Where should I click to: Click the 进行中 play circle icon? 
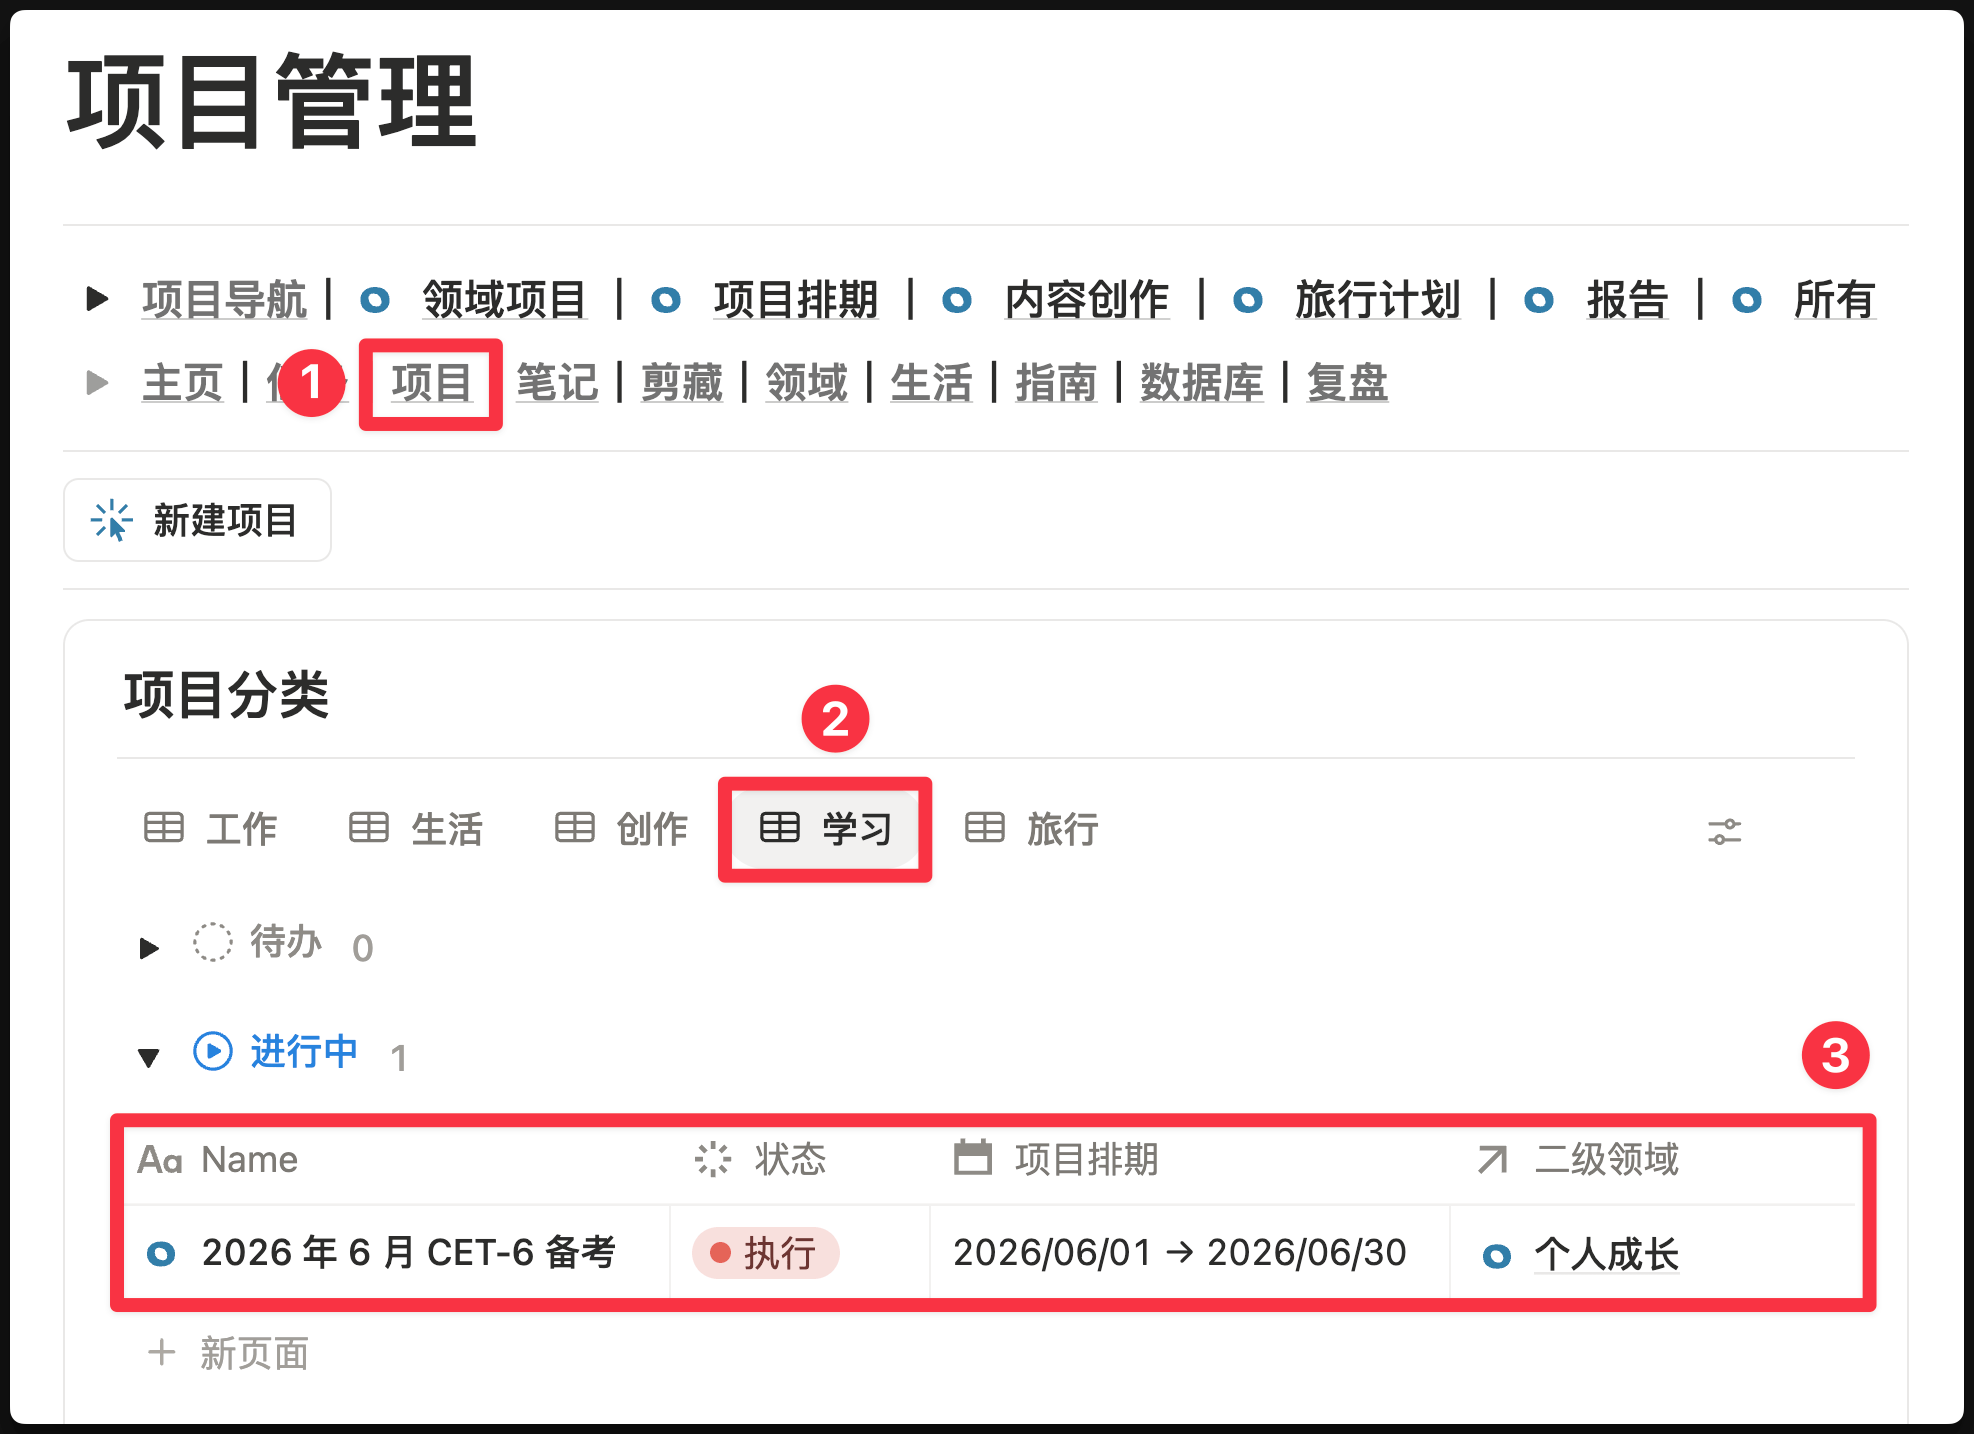pyautogui.click(x=213, y=1051)
